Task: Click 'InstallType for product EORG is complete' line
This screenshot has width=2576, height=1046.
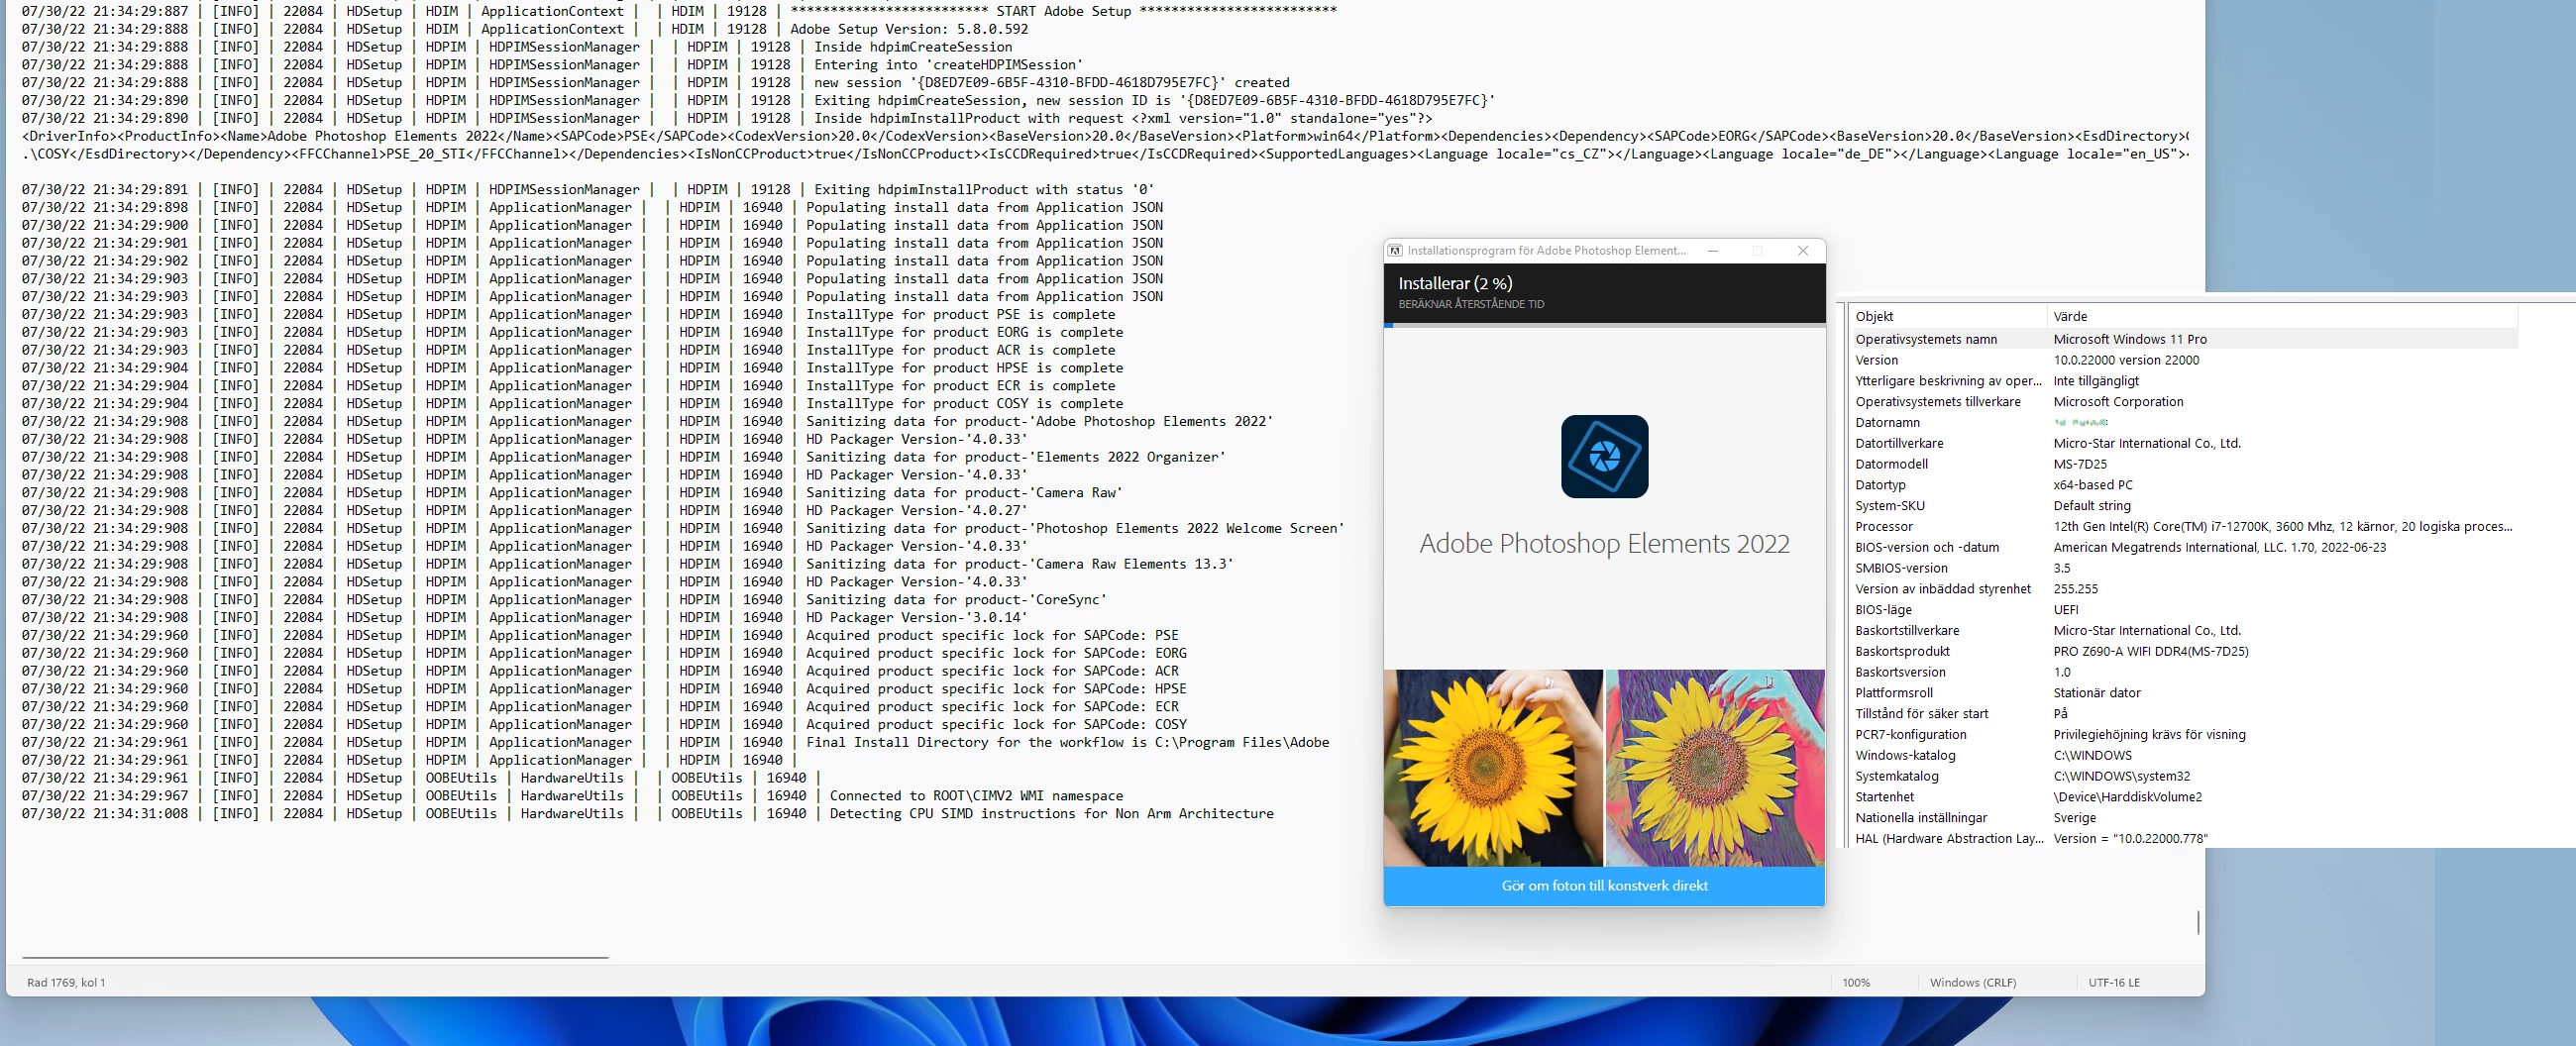Action: 572,333
